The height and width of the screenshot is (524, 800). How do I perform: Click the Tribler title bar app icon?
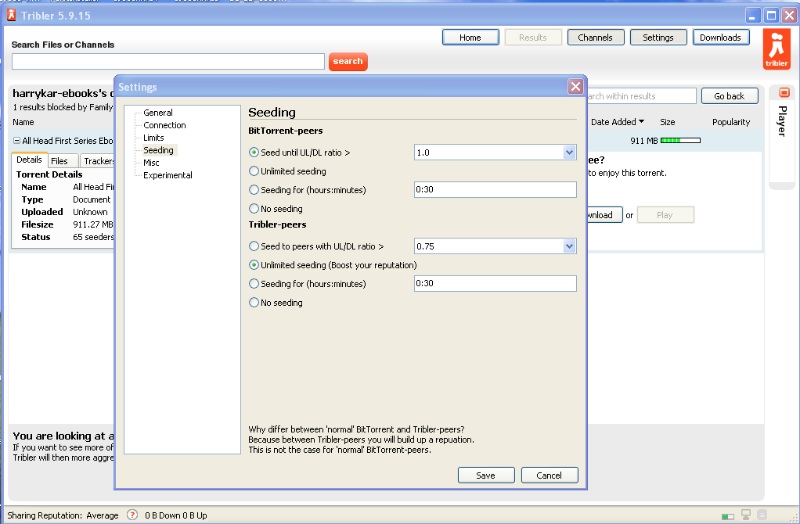point(10,15)
